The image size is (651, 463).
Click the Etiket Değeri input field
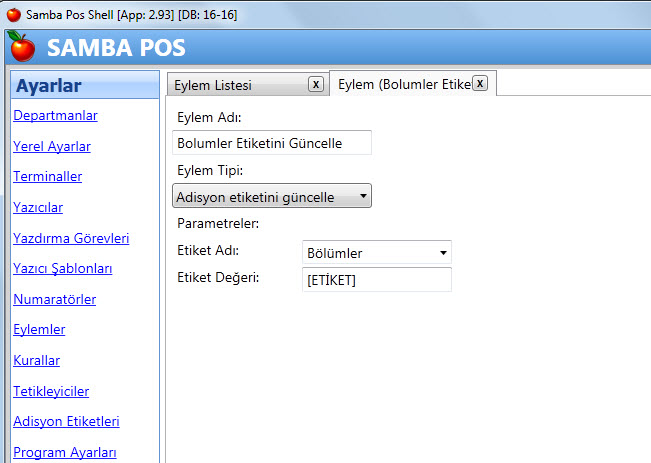pos(376,280)
